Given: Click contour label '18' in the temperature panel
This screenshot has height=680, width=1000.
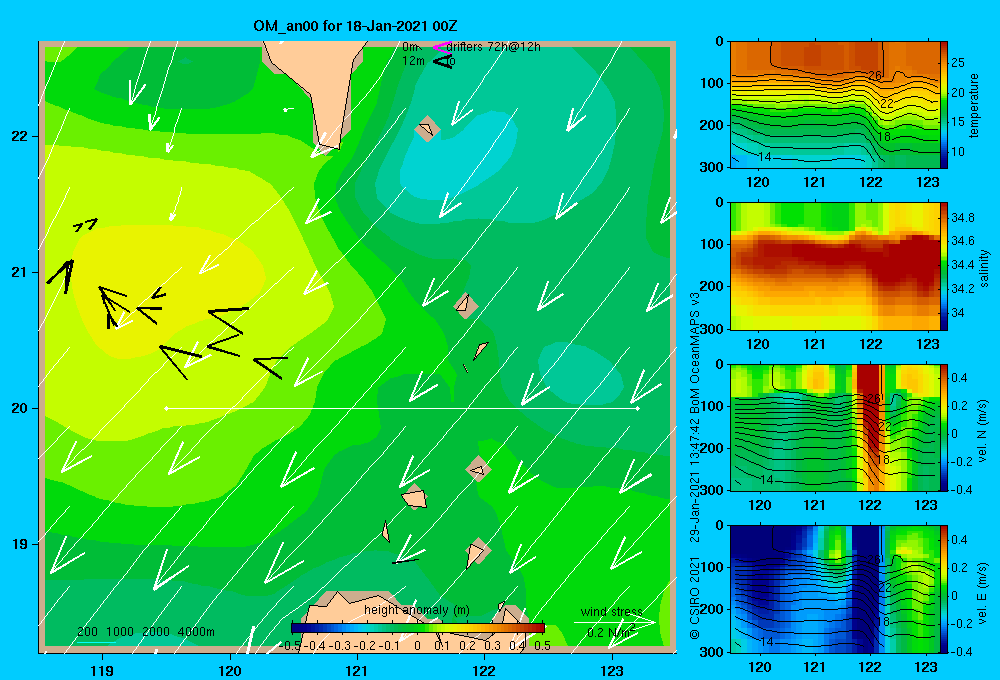Looking at the screenshot, I should [x=884, y=137].
